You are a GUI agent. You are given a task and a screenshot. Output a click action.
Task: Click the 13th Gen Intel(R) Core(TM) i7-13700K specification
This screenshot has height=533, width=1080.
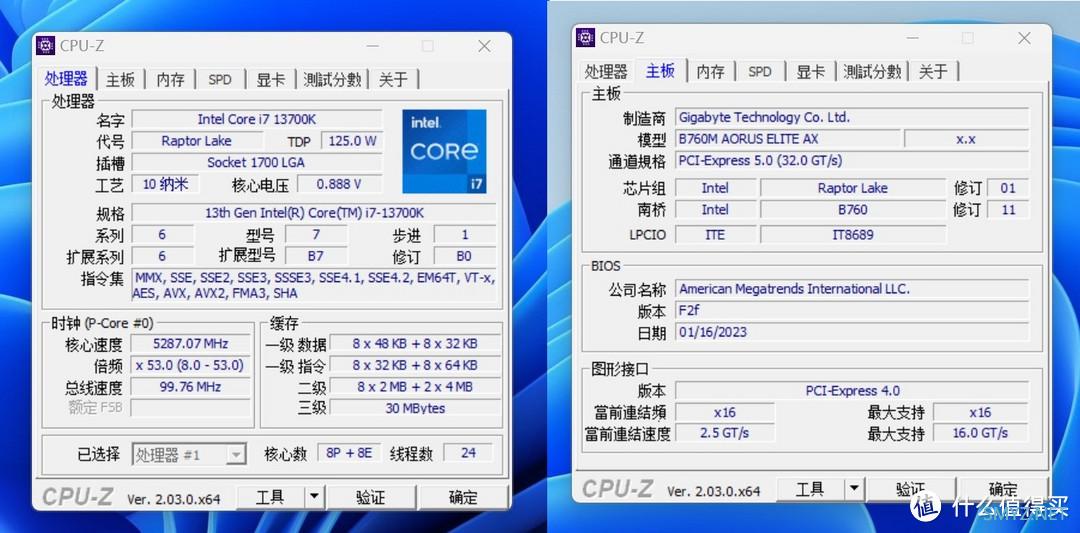[x=314, y=213]
